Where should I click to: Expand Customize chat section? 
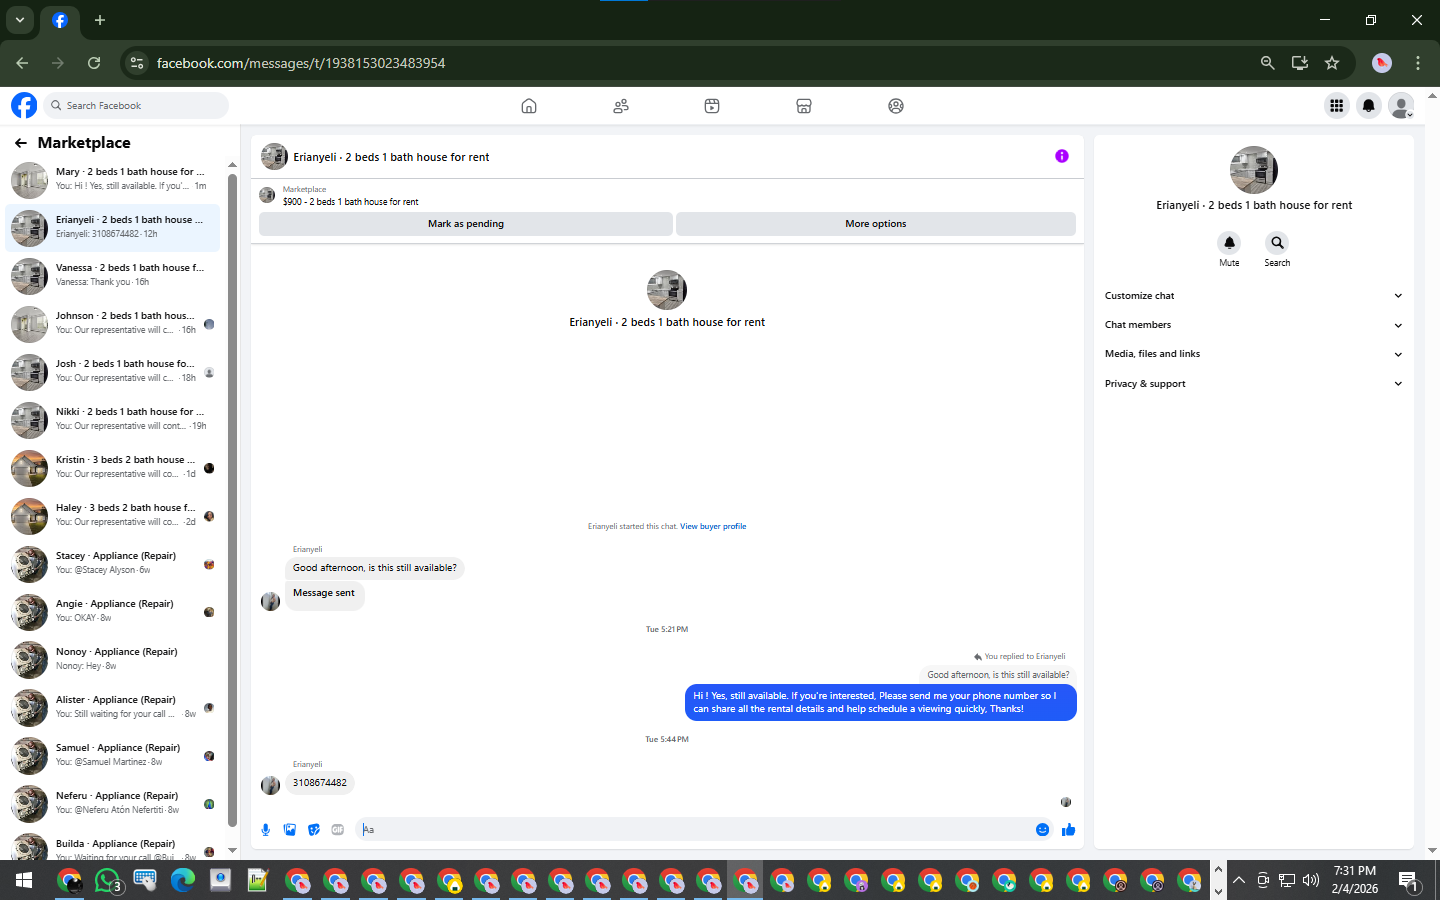click(x=1253, y=296)
